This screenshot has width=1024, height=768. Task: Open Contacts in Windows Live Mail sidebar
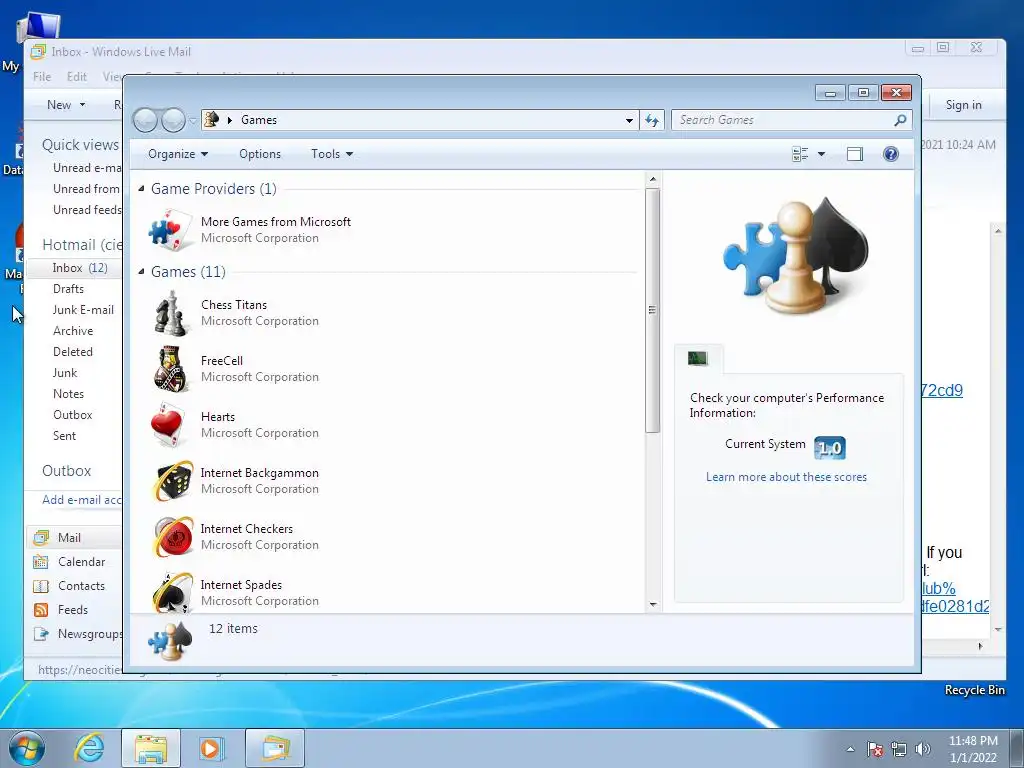coord(82,586)
